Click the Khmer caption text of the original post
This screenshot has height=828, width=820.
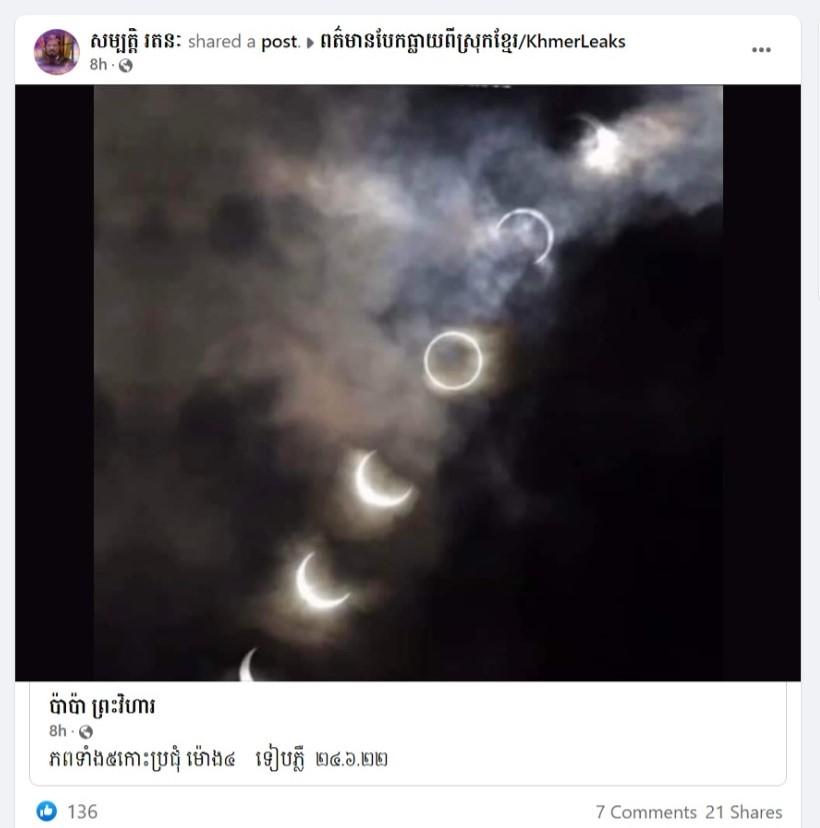pyautogui.click(x=218, y=760)
